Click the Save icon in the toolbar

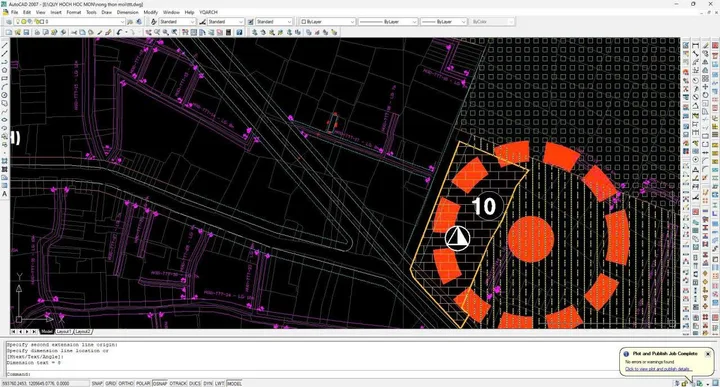click(x=26, y=33)
